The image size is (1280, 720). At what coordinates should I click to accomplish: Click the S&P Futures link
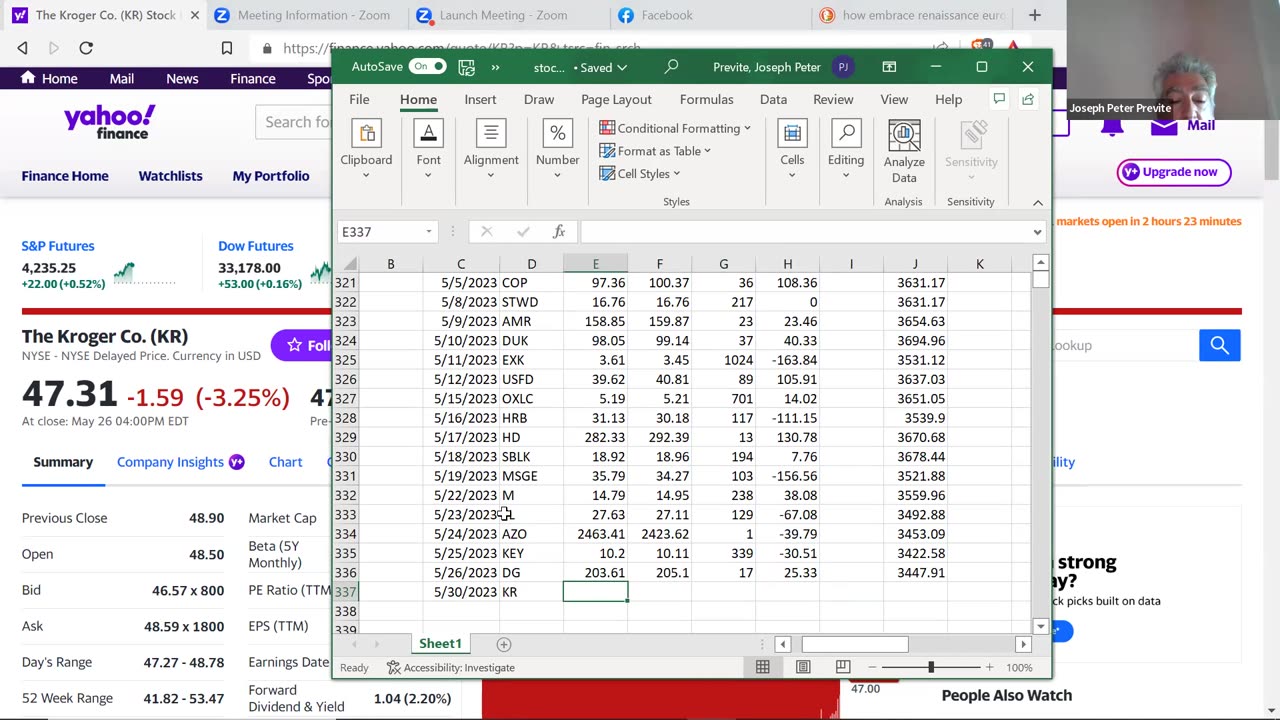pyautogui.click(x=58, y=246)
